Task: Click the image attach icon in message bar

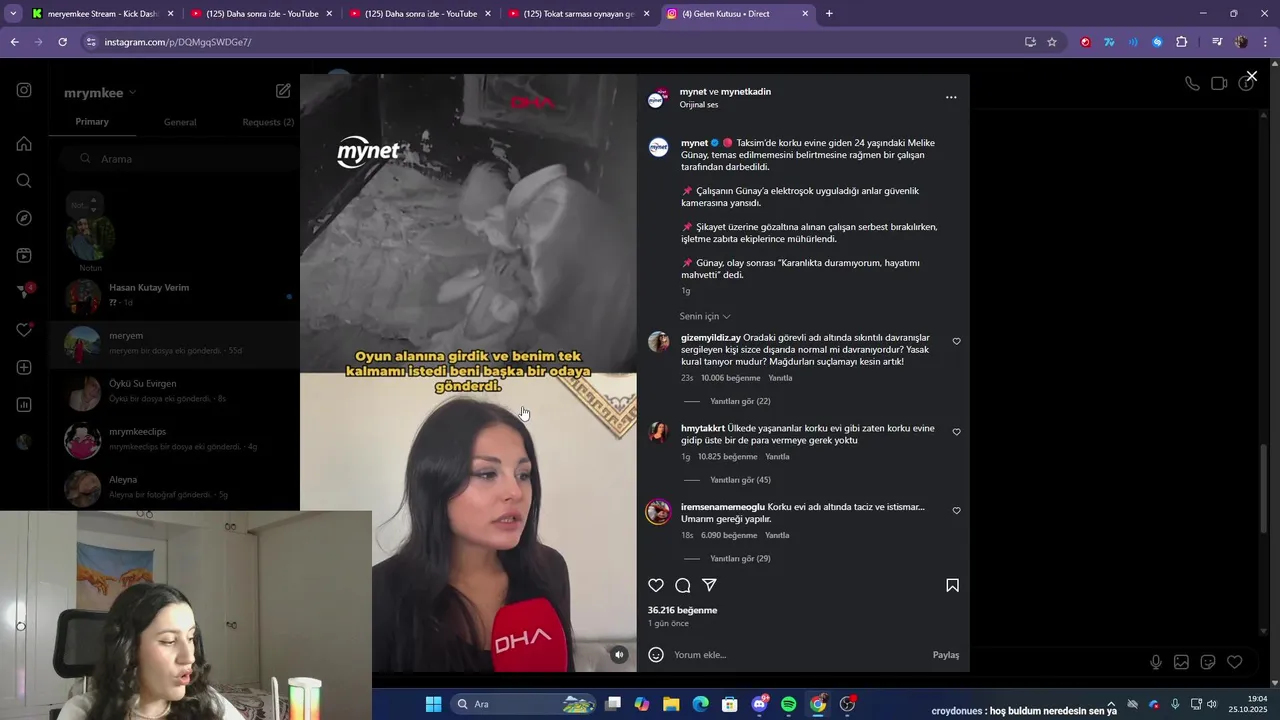Action: (1181, 662)
